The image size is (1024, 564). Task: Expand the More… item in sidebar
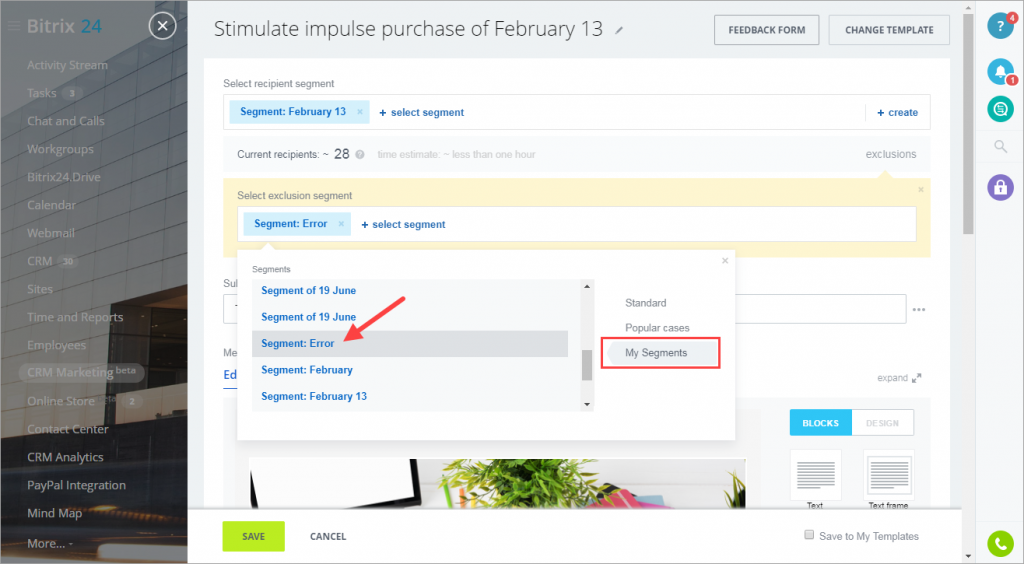click(x=50, y=543)
